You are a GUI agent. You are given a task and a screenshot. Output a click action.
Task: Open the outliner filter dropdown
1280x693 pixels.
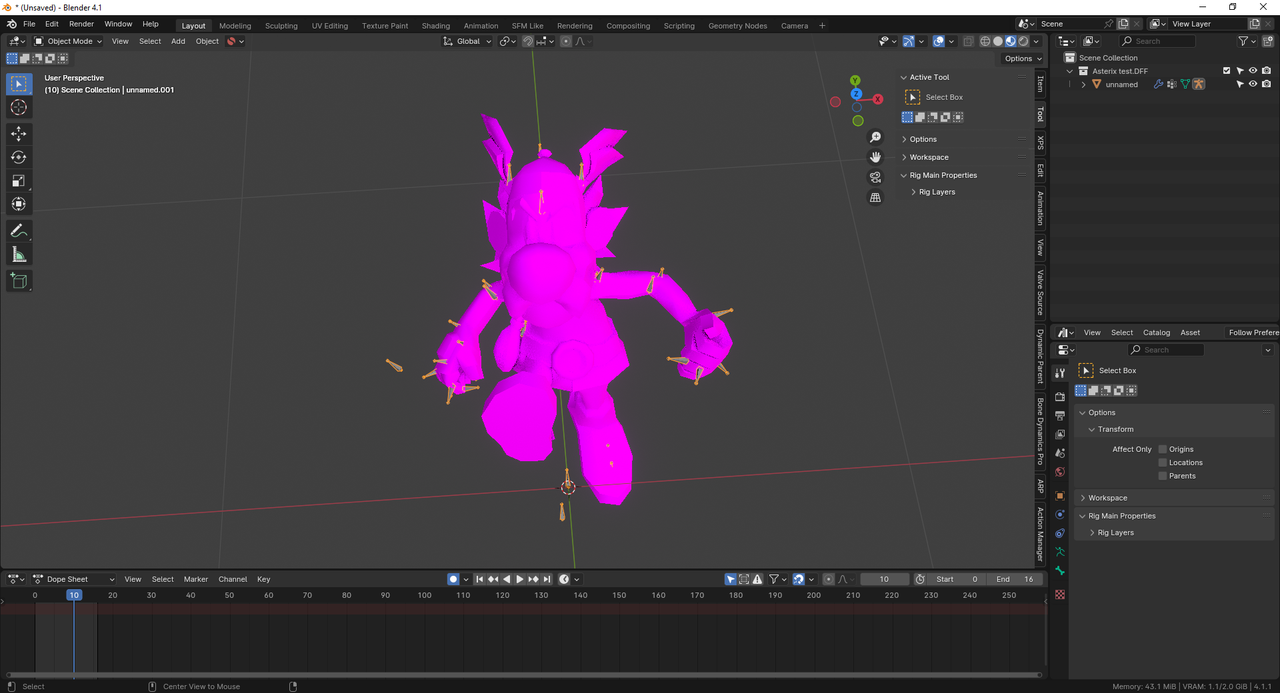click(1247, 41)
